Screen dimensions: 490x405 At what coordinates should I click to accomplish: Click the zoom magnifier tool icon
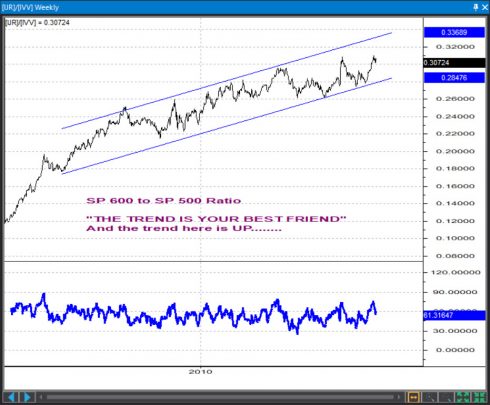[430, 397]
